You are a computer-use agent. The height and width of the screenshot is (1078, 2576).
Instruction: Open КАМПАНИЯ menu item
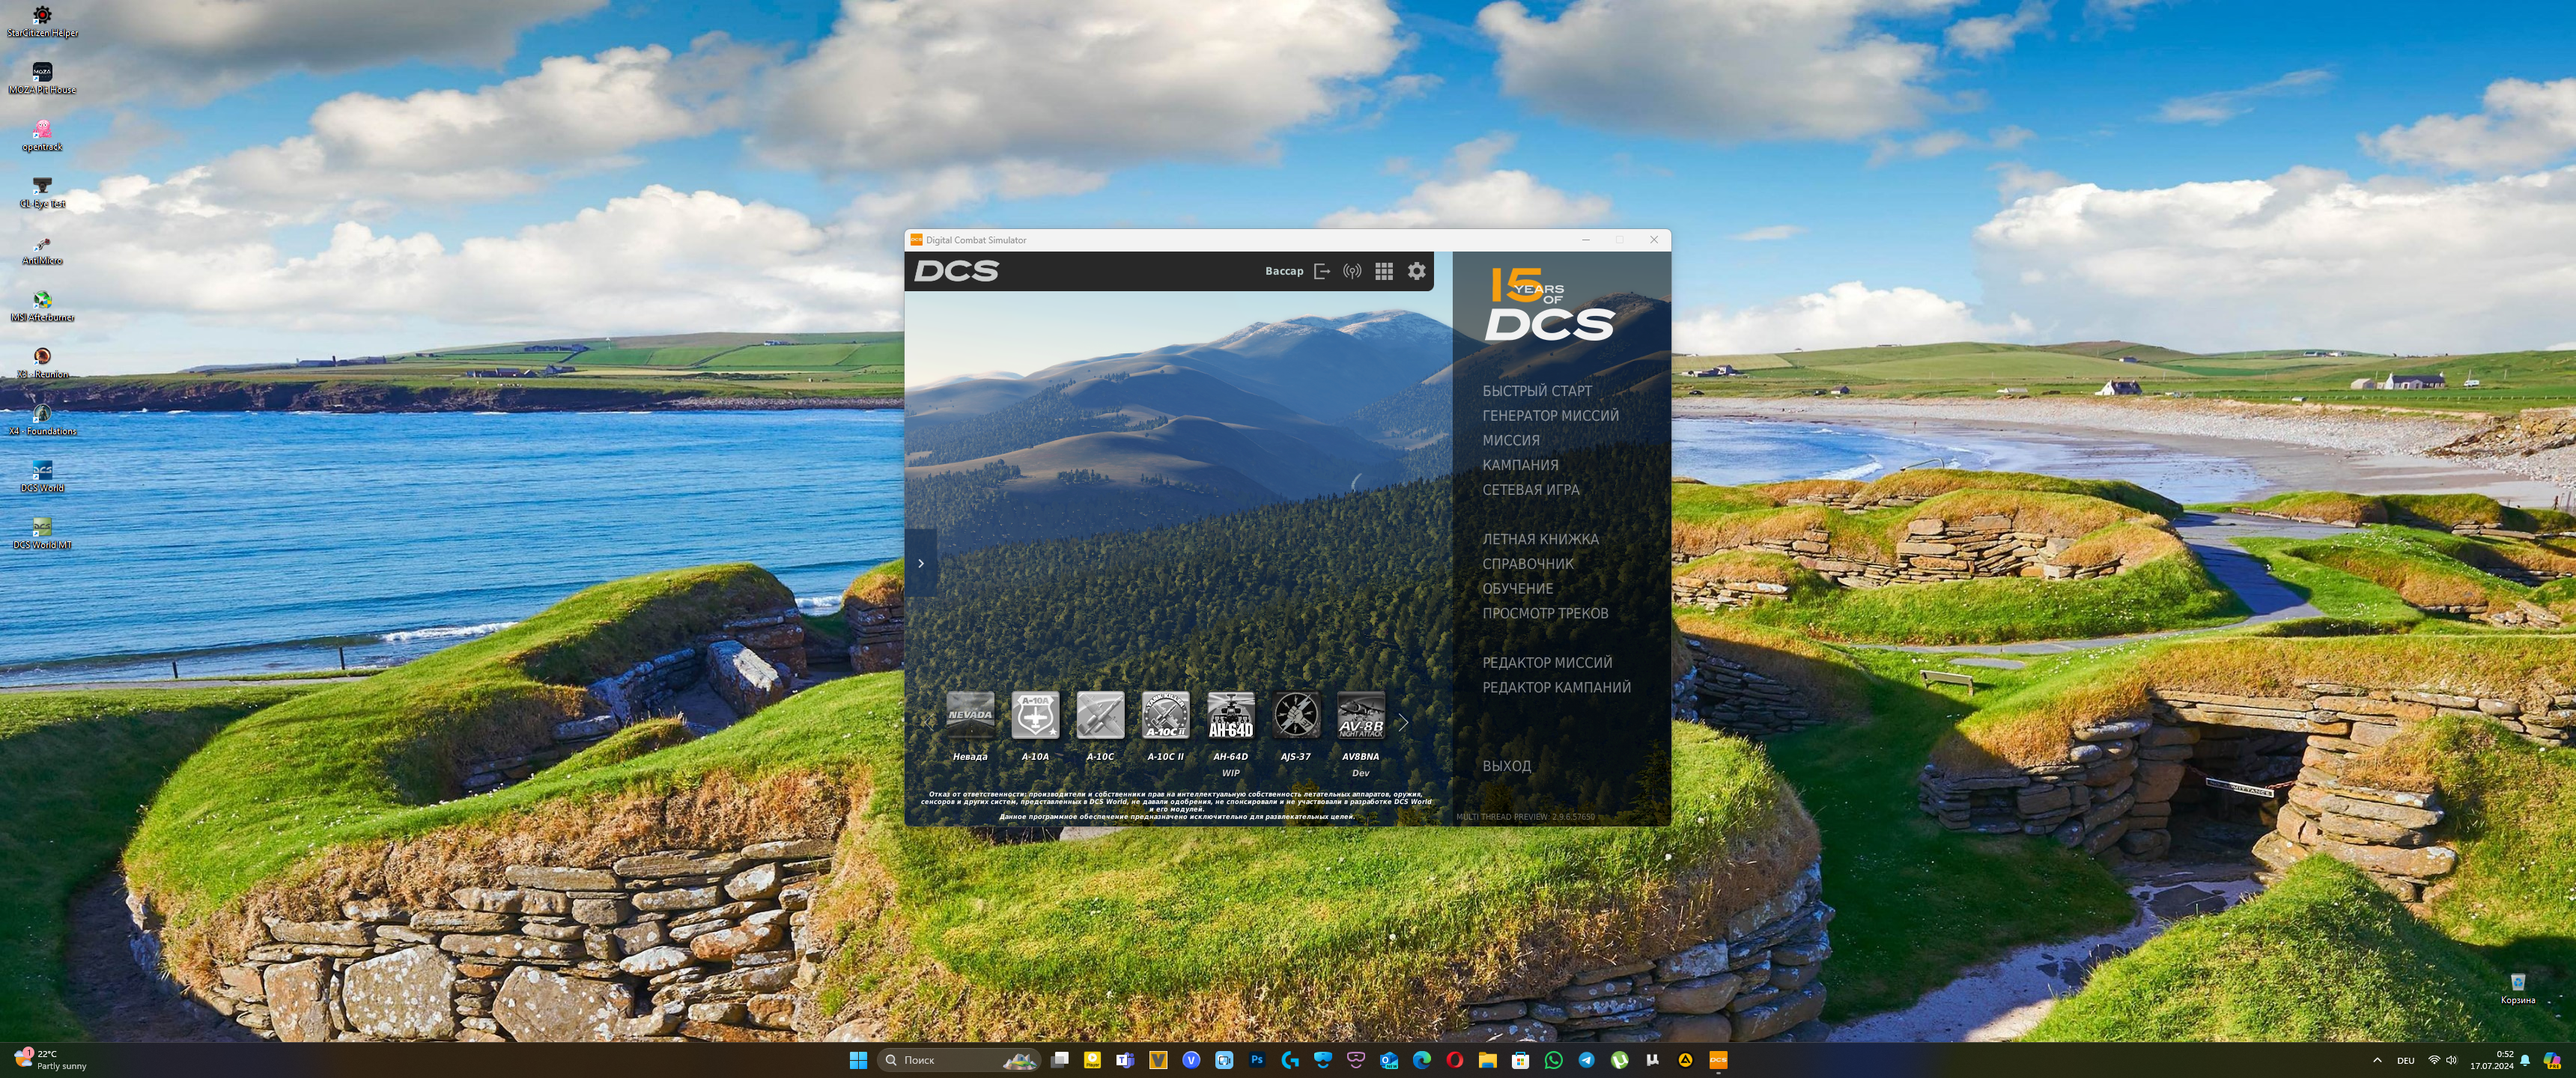point(1520,465)
